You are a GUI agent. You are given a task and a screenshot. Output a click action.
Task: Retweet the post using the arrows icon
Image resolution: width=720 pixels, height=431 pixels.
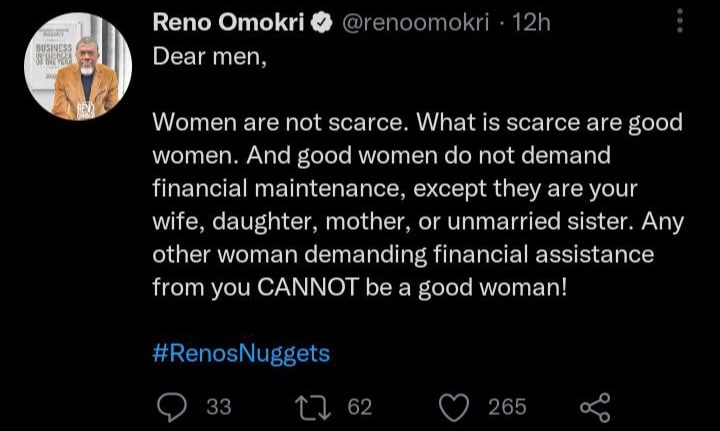313,406
